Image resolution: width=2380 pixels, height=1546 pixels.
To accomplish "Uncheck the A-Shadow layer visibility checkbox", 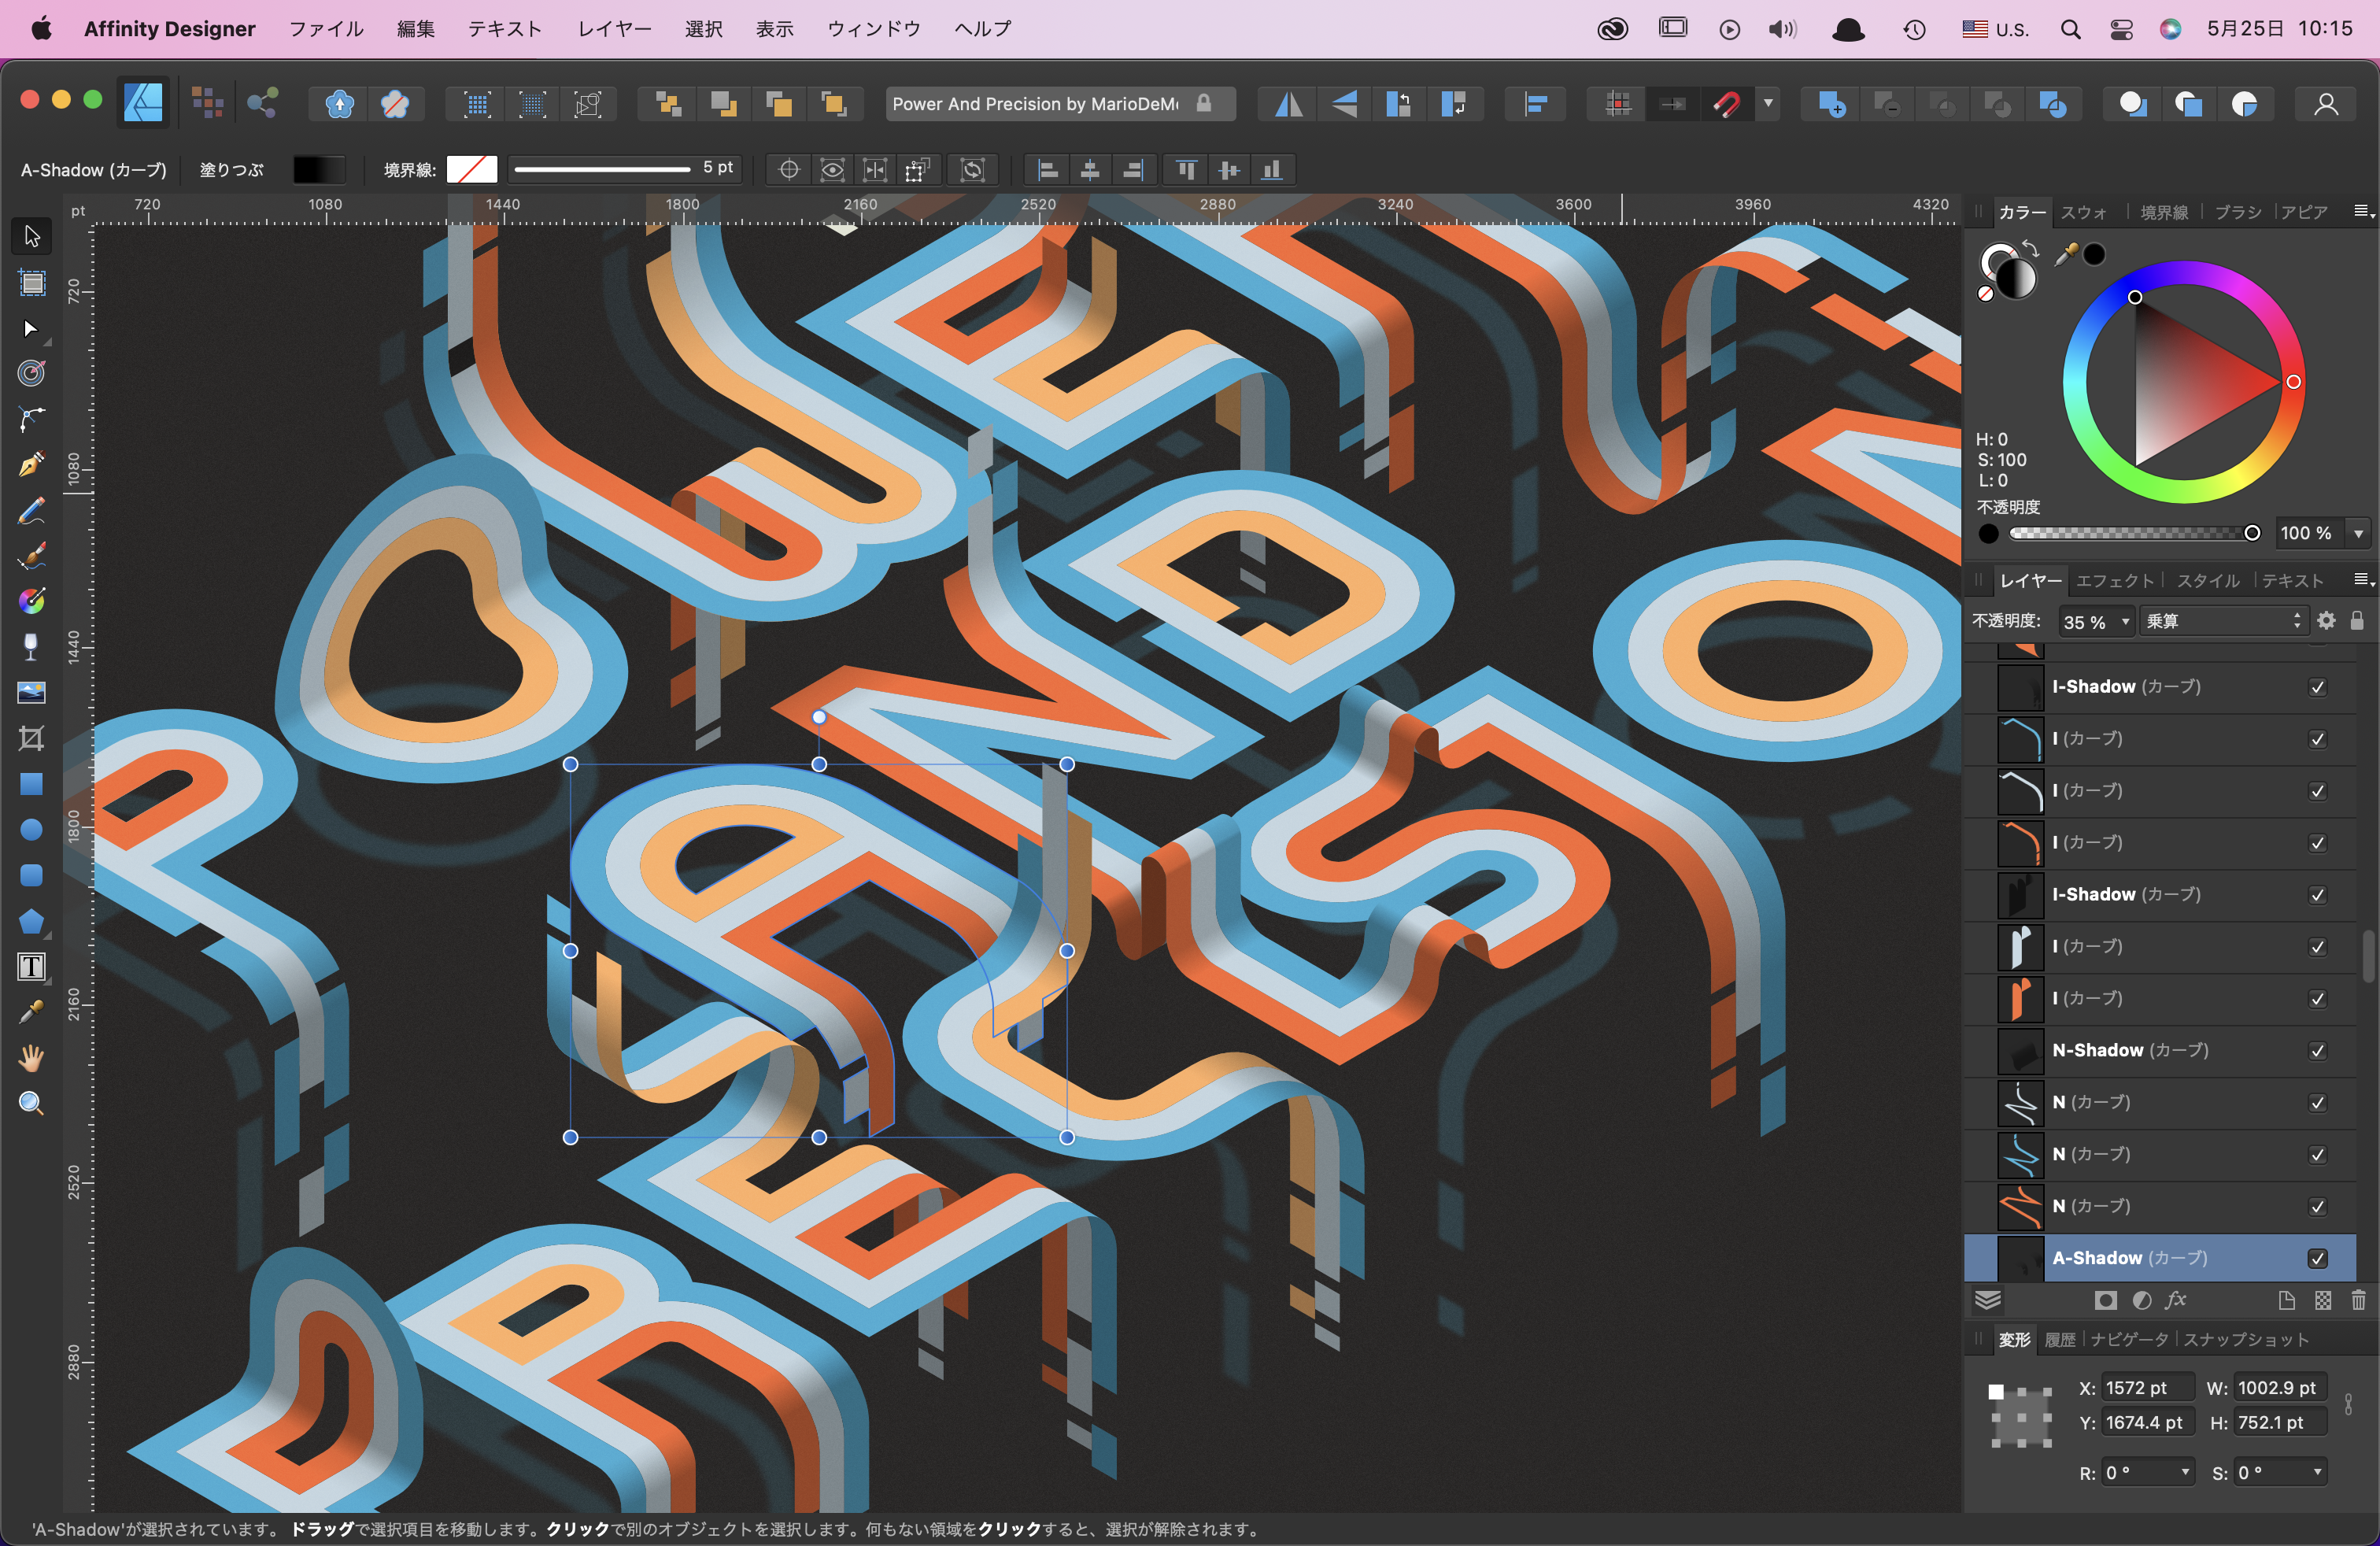I will click(x=2318, y=1258).
